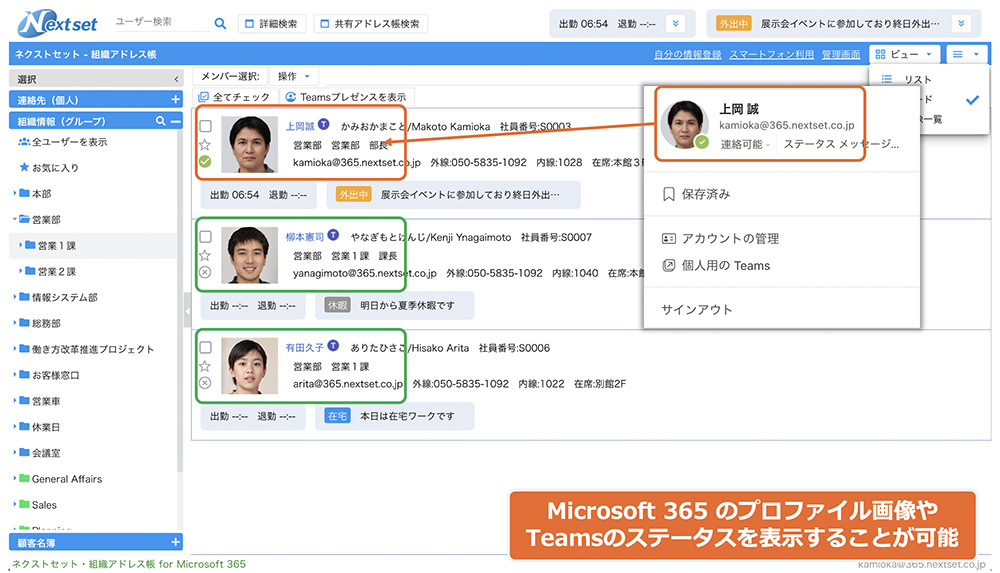
Task: Open 個人用の Teams menu entry
Action: (716, 265)
